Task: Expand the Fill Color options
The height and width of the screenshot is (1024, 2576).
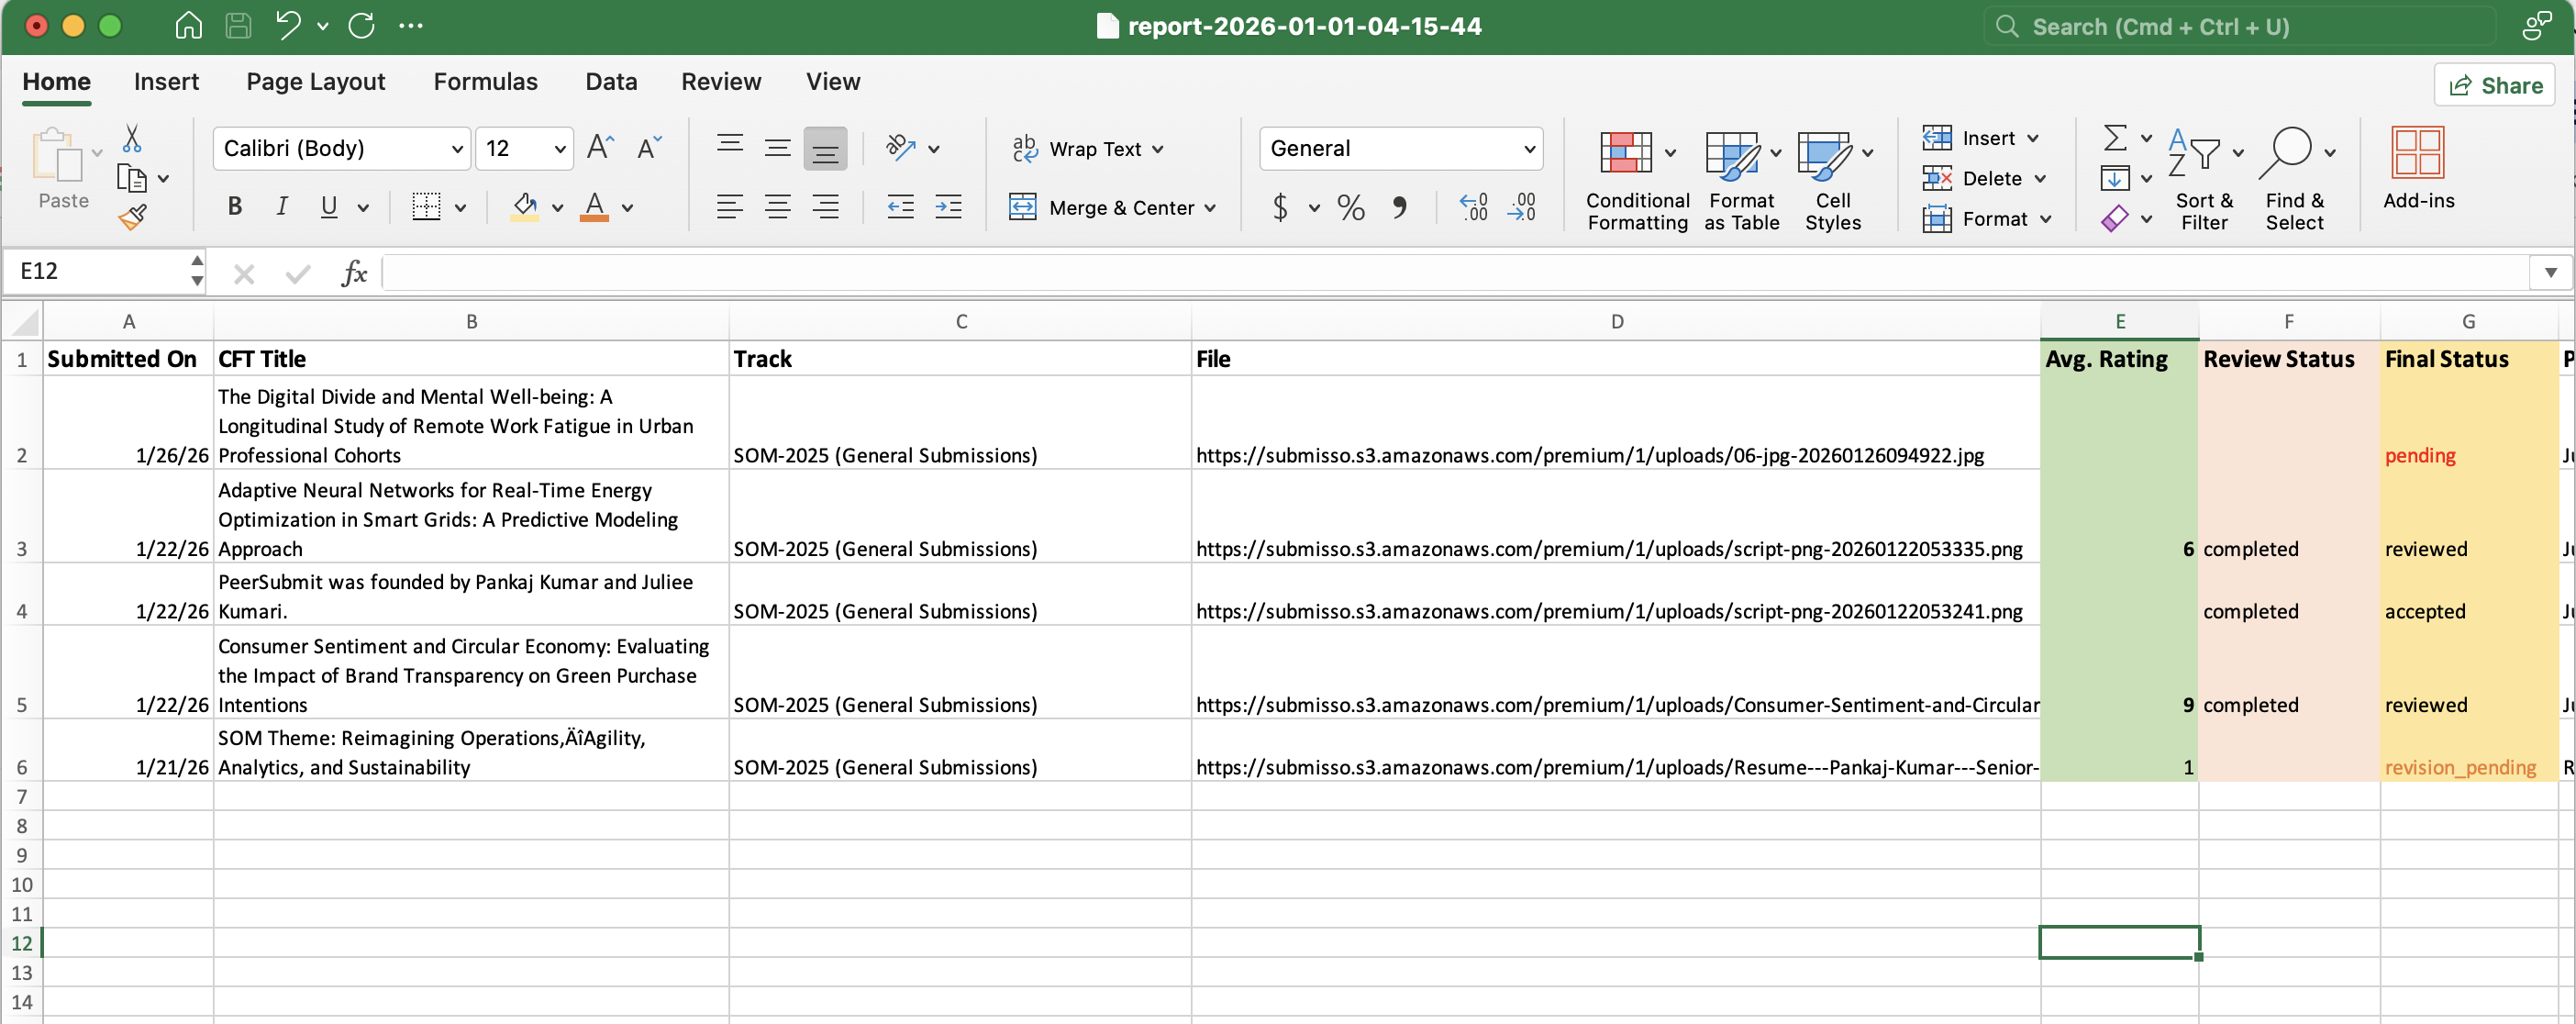Action: pyautogui.click(x=557, y=208)
